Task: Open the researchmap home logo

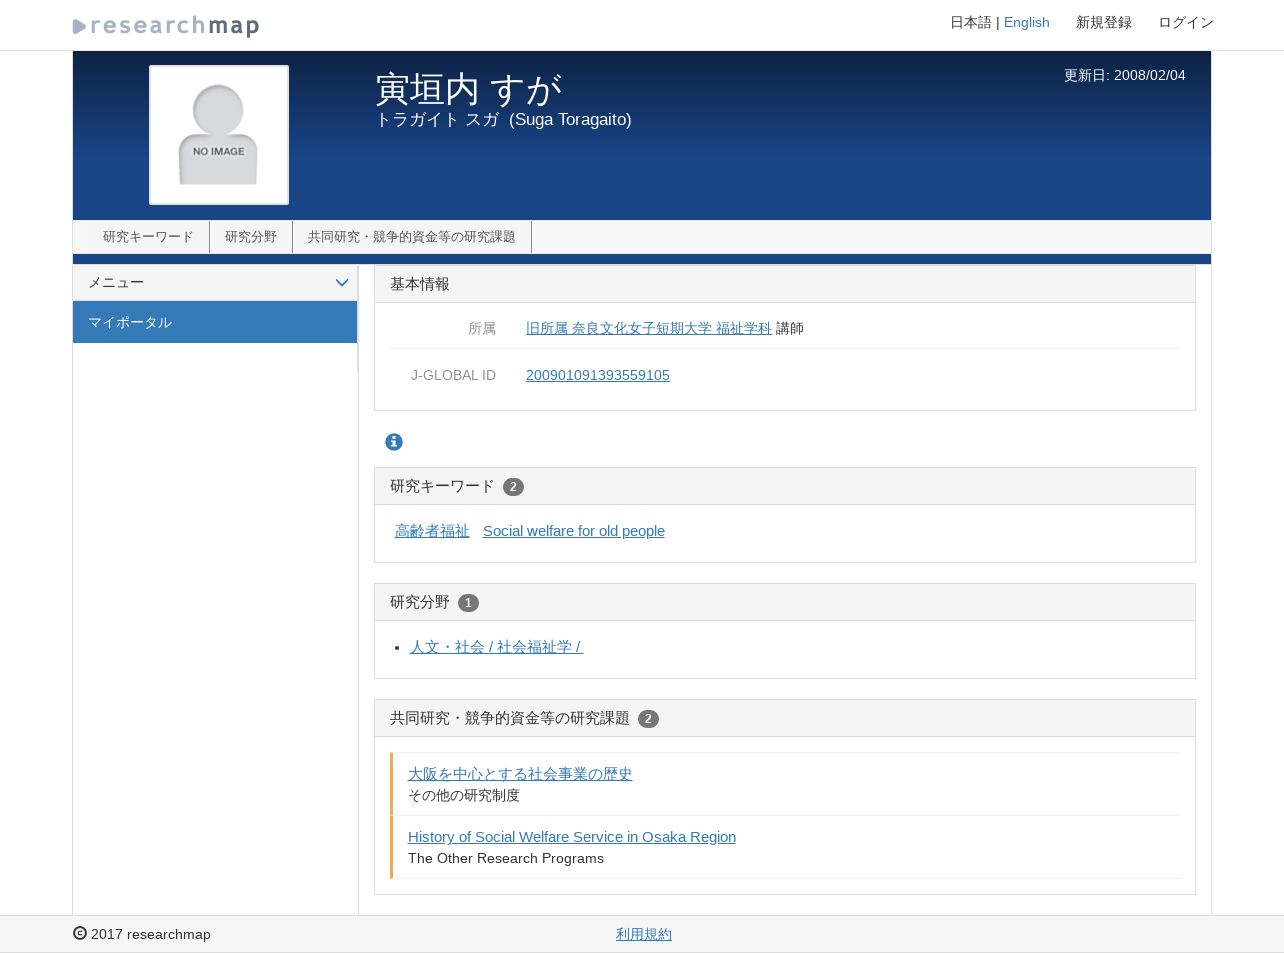Action: point(166,26)
